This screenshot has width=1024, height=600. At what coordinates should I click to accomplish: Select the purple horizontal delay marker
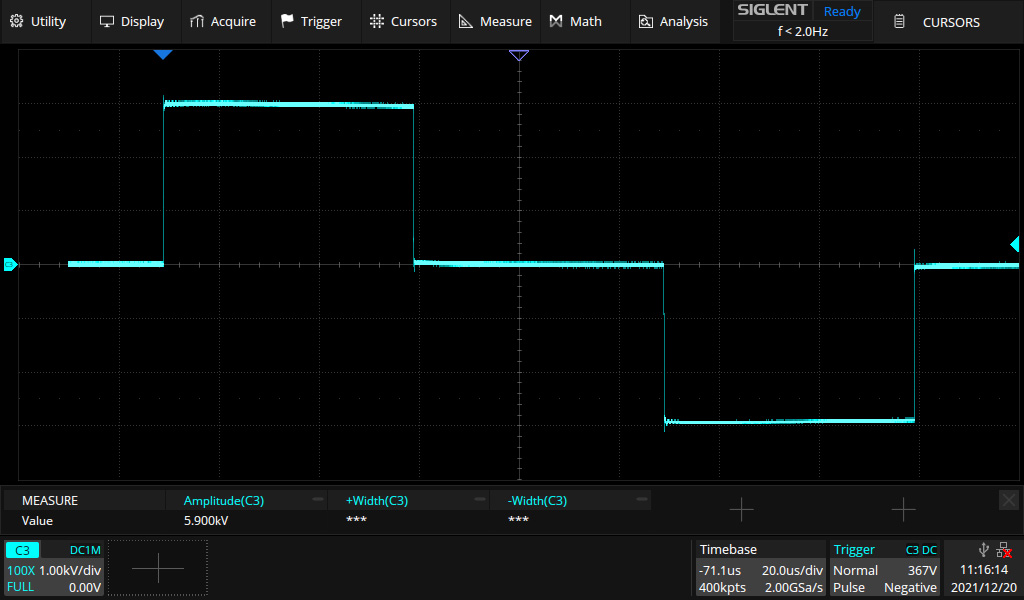[x=519, y=55]
